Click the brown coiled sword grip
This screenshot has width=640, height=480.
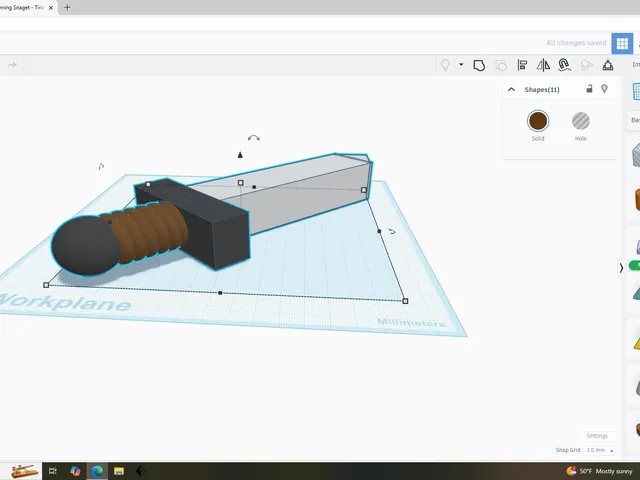pos(149,231)
